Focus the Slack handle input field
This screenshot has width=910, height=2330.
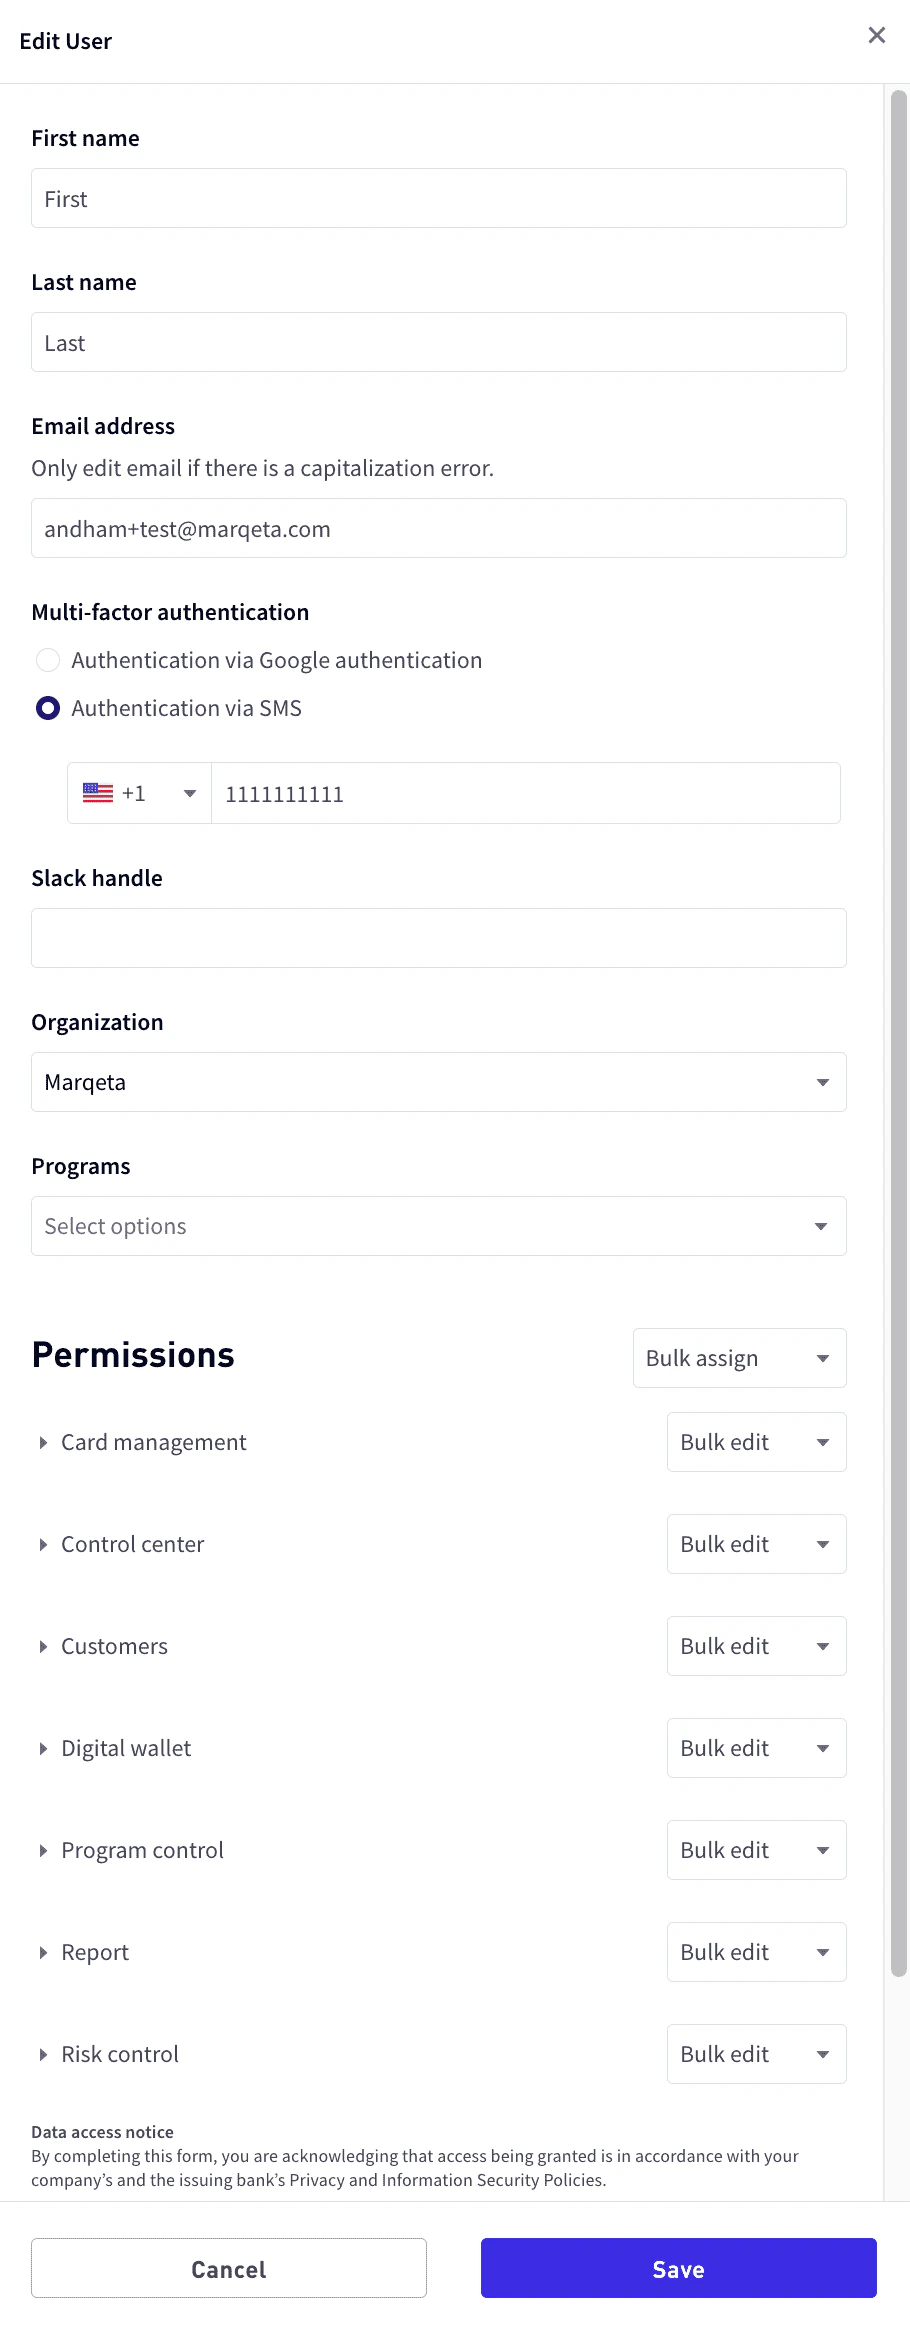coord(438,938)
